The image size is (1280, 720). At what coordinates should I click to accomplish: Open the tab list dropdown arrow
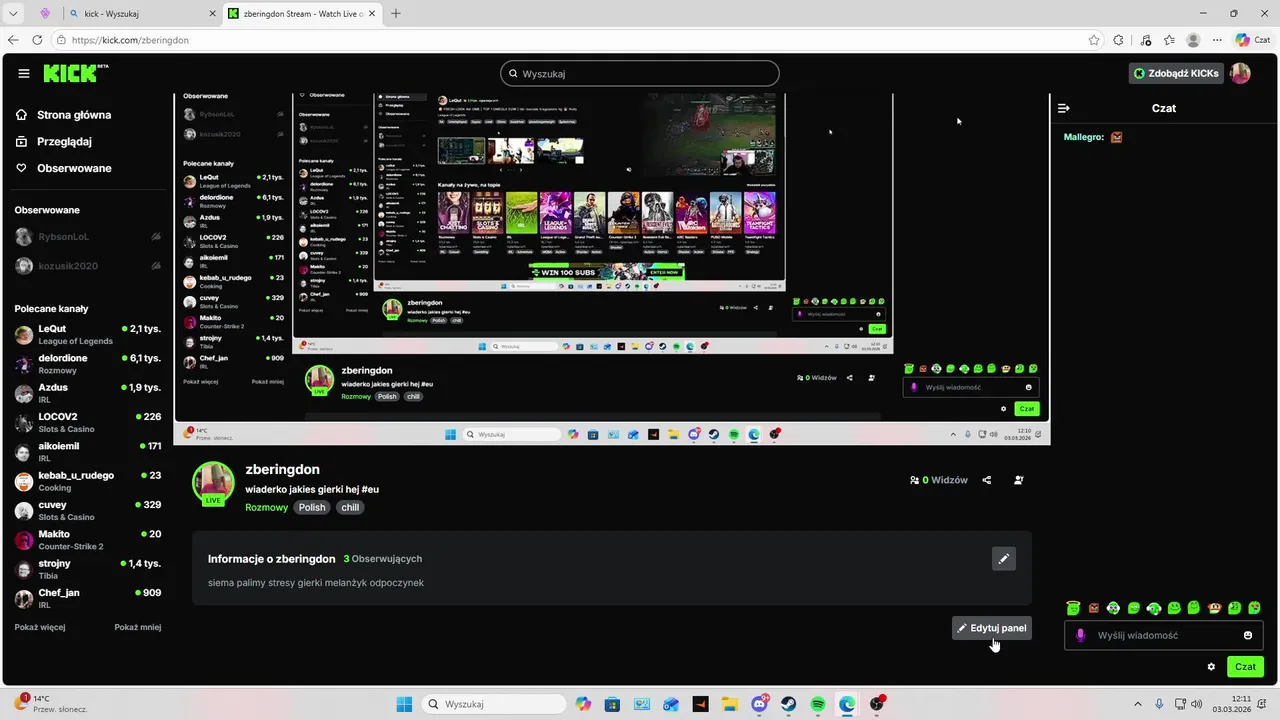(x=13, y=13)
